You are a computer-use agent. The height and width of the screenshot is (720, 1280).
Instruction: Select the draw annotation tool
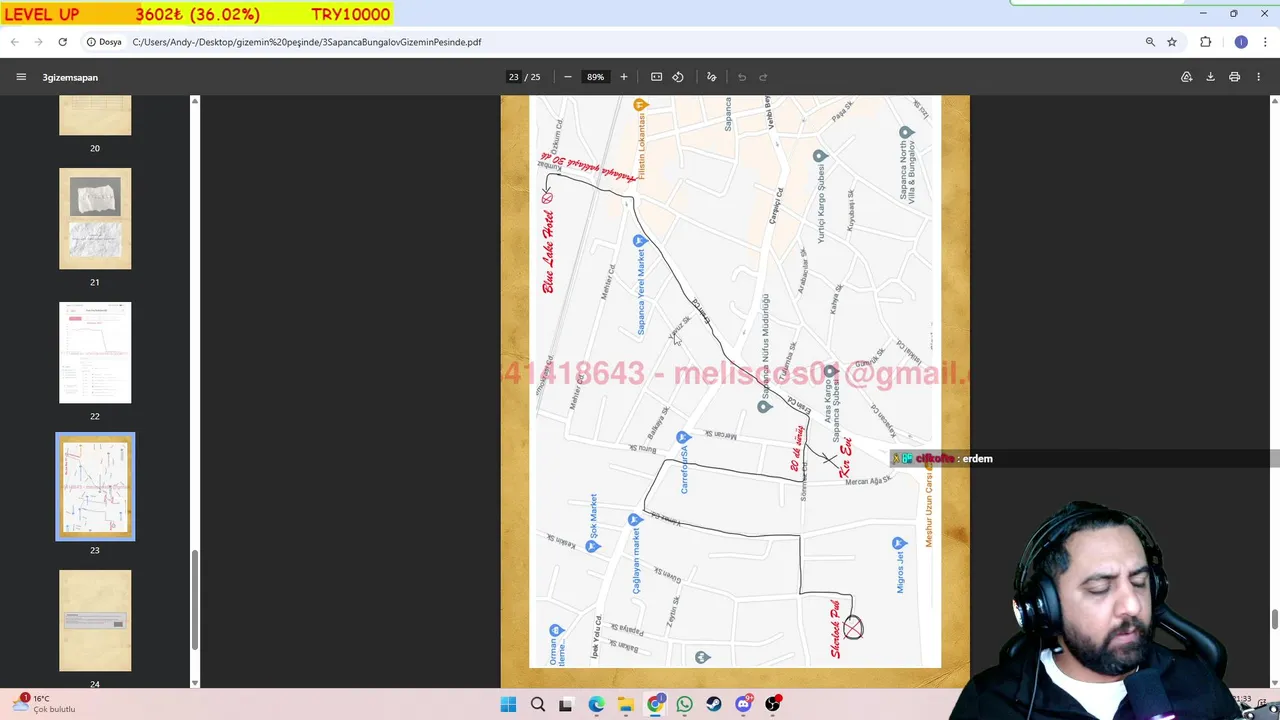712,77
